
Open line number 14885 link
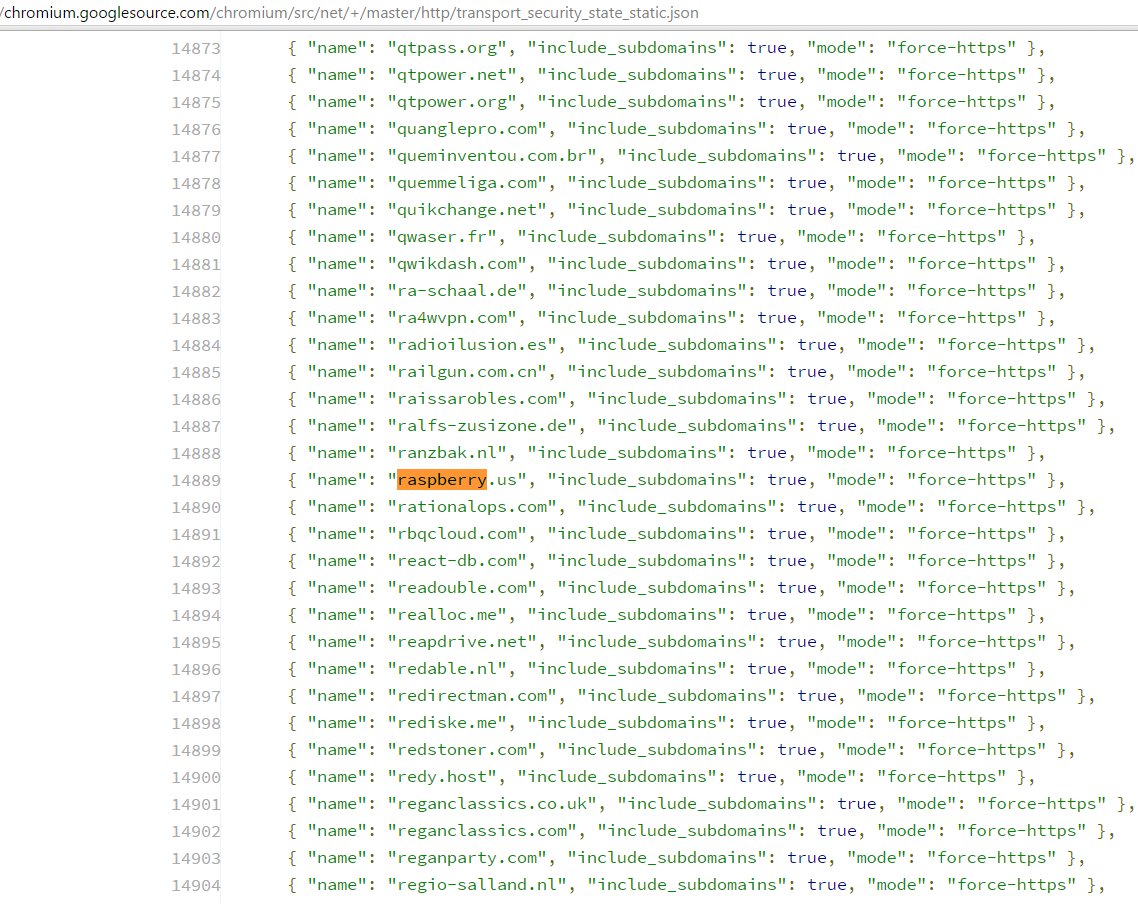point(196,372)
